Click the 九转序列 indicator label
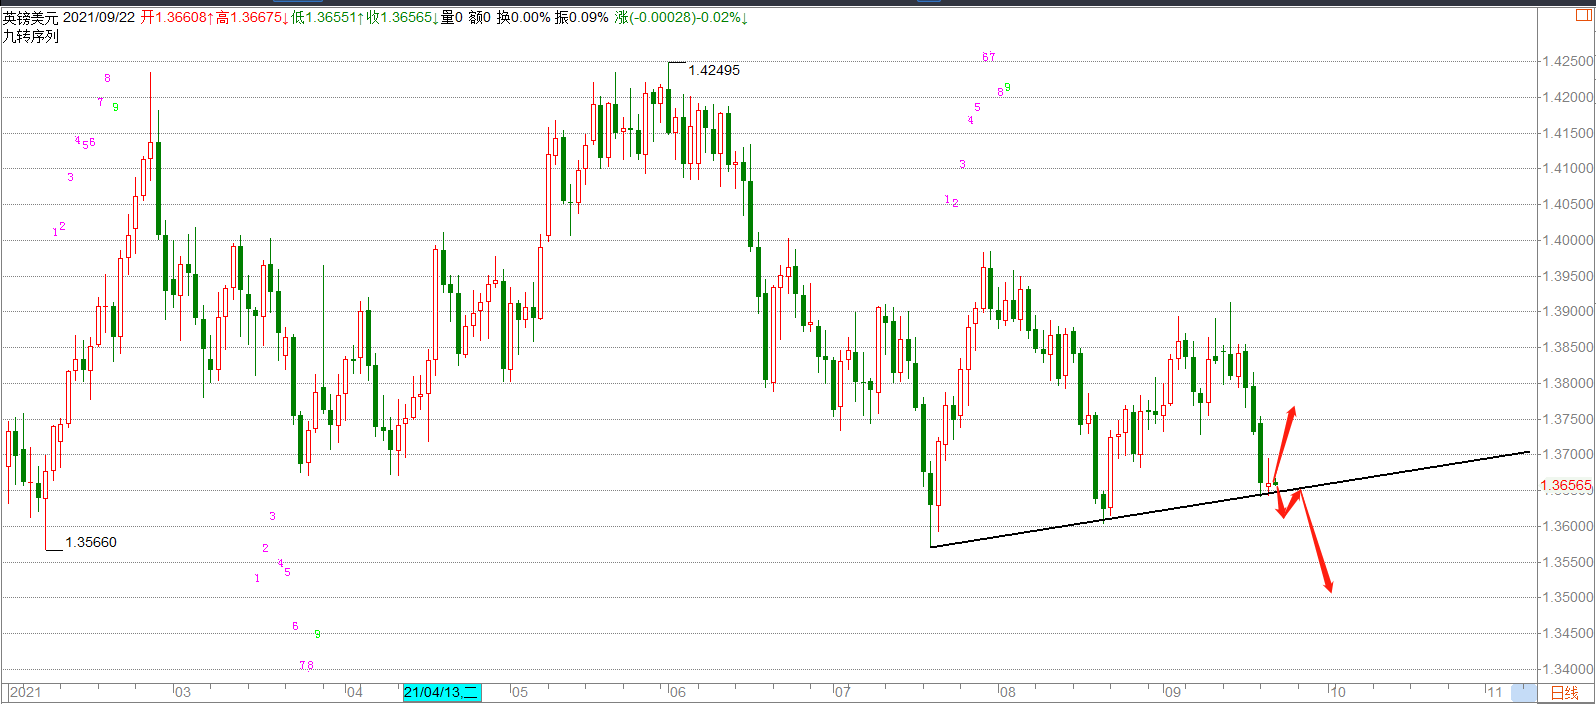 click(30, 36)
